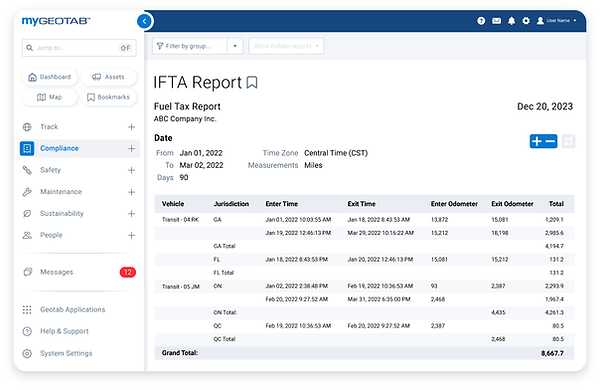Screen dimensions: 600x390
Task: Select the Track menu item
Action: pos(49,127)
